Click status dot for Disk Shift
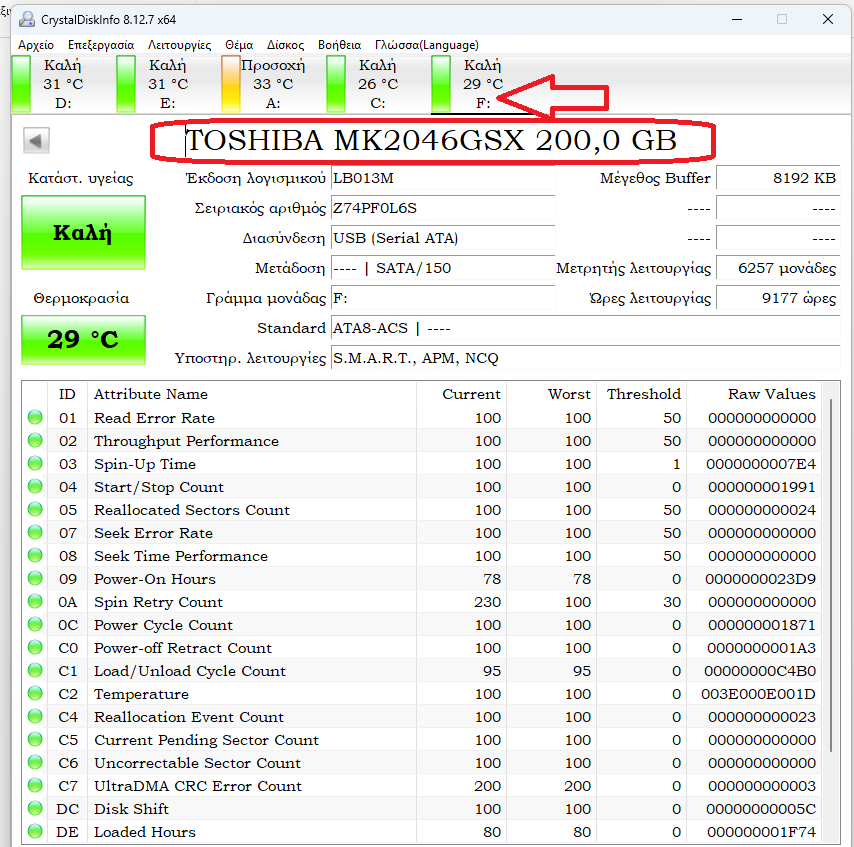The width and height of the screenshot is (854, 847). [35, 808]
